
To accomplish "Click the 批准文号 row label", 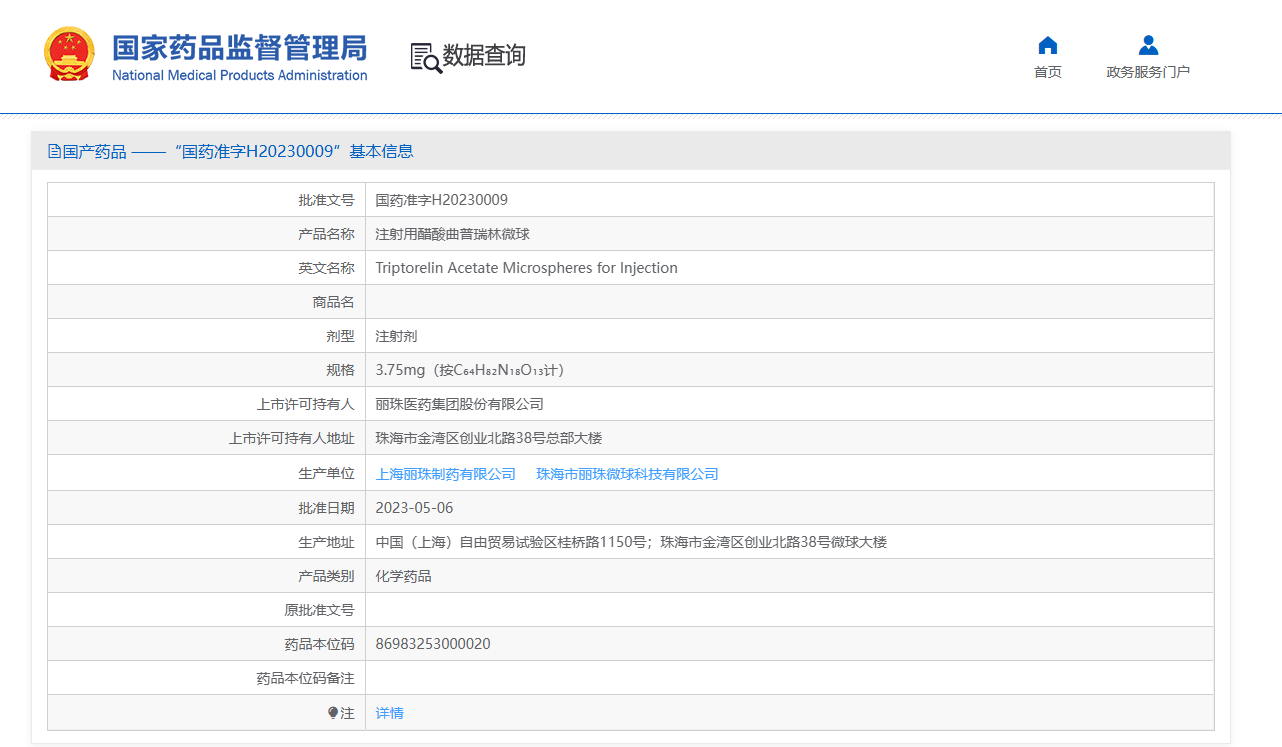I will pos(326,200).
